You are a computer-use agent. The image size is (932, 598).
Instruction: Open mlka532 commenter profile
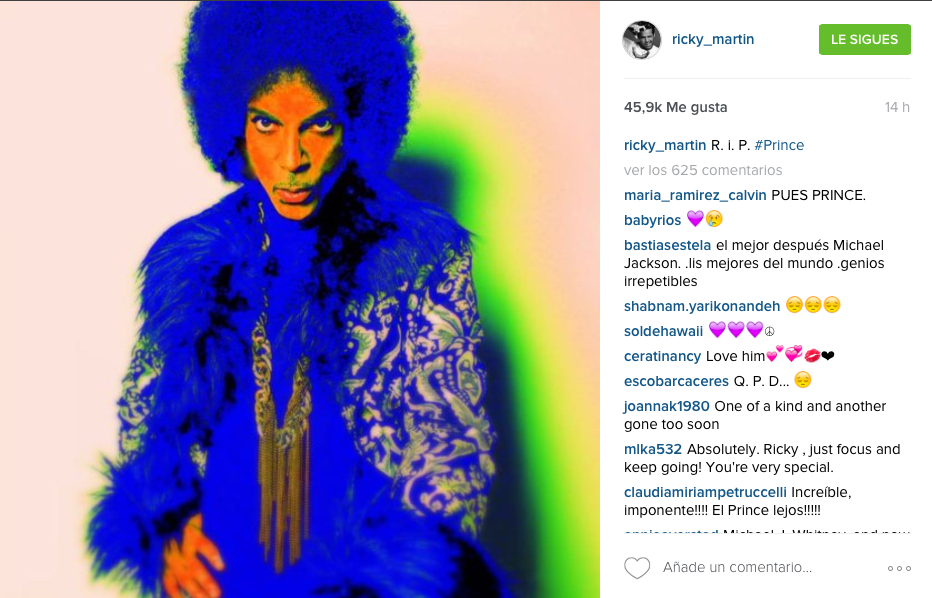click(x=653, y=449)
